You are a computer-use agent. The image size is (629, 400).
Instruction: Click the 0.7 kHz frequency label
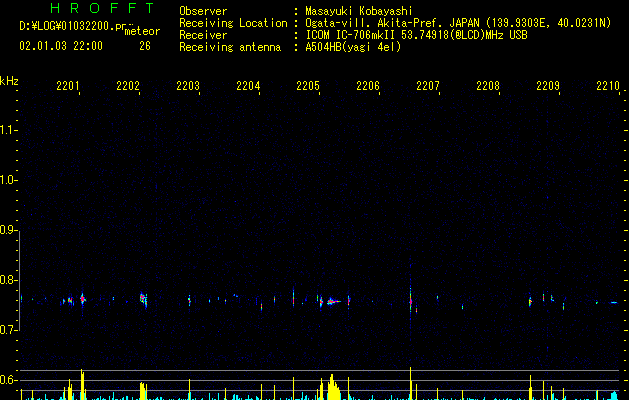(x=8, y=330)
